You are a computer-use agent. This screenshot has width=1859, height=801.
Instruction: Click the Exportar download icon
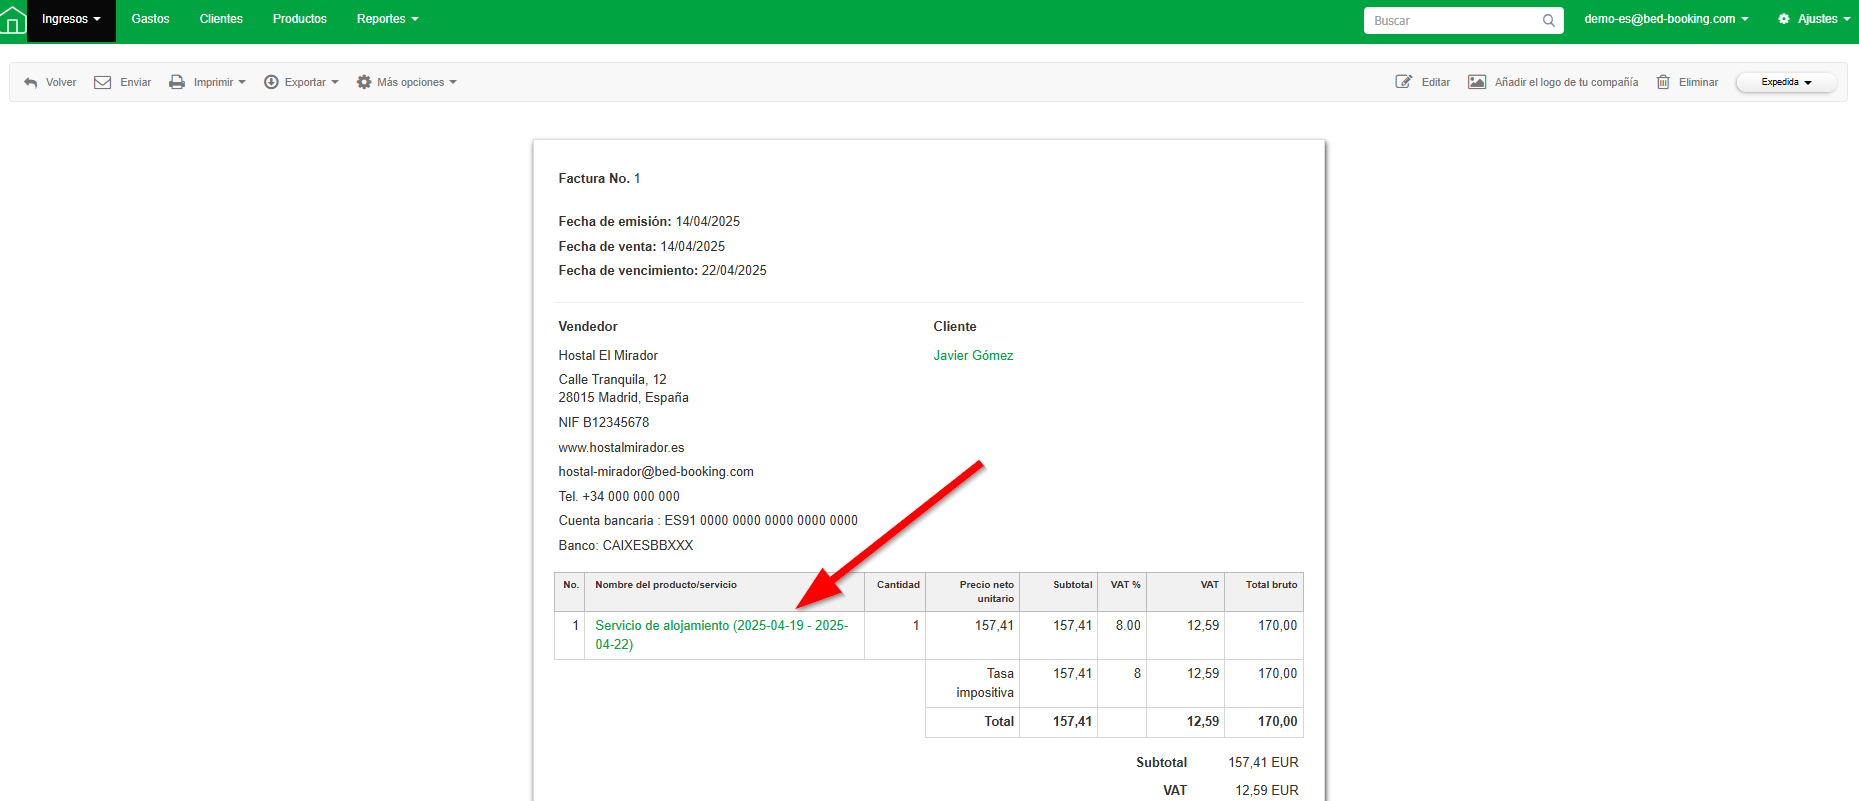click(x=271, y=83)
